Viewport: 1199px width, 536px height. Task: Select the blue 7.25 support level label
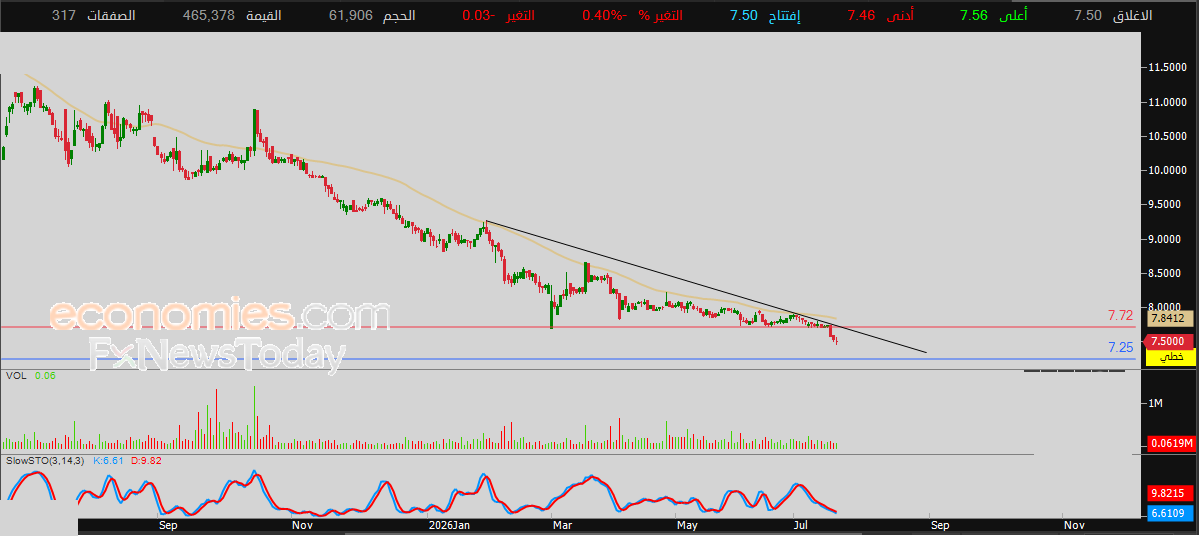click(x=1120, y=347)
